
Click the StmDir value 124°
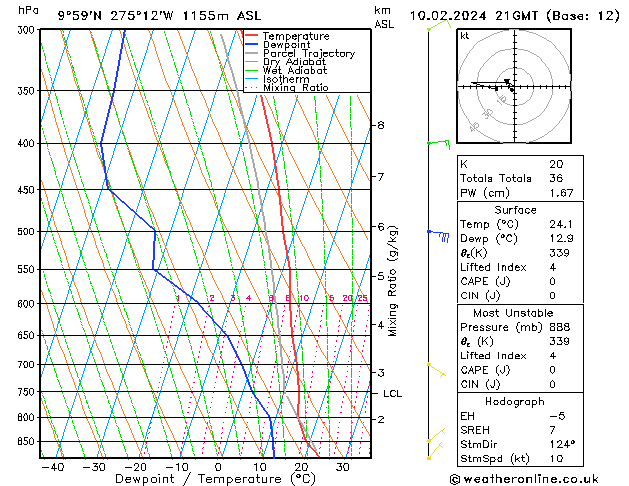coord(561,444)
